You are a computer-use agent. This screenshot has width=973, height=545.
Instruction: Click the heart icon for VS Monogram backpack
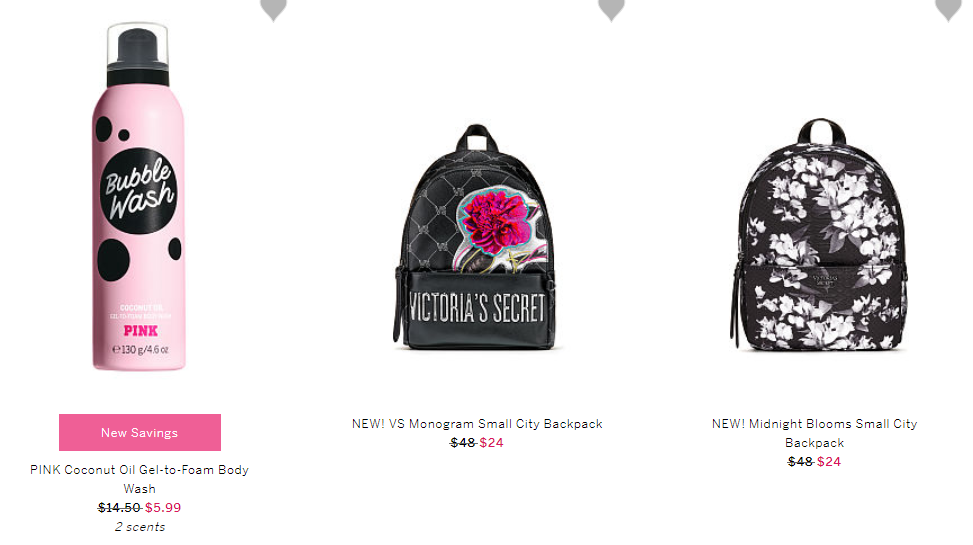611,9
